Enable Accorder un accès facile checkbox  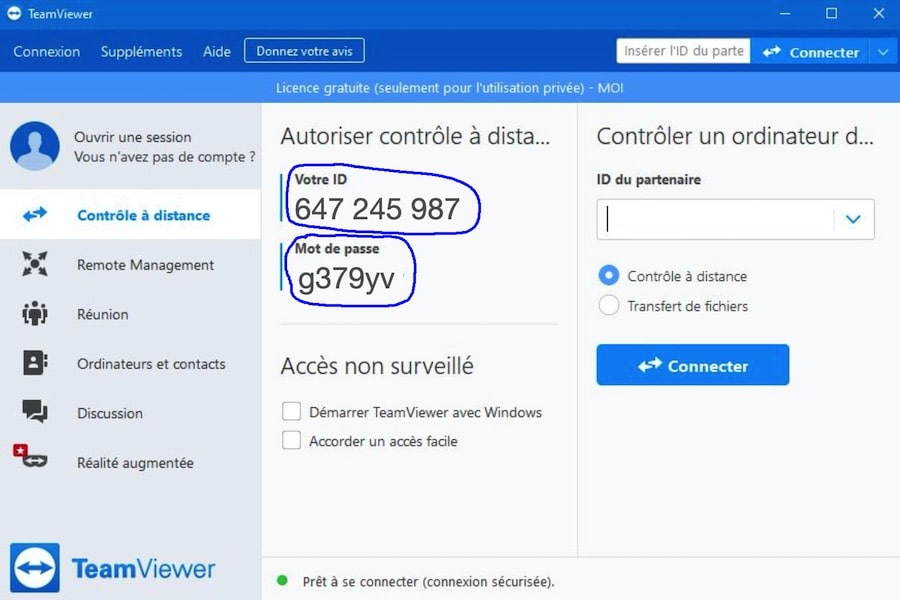pyautogui.click(x=291, y=440)
